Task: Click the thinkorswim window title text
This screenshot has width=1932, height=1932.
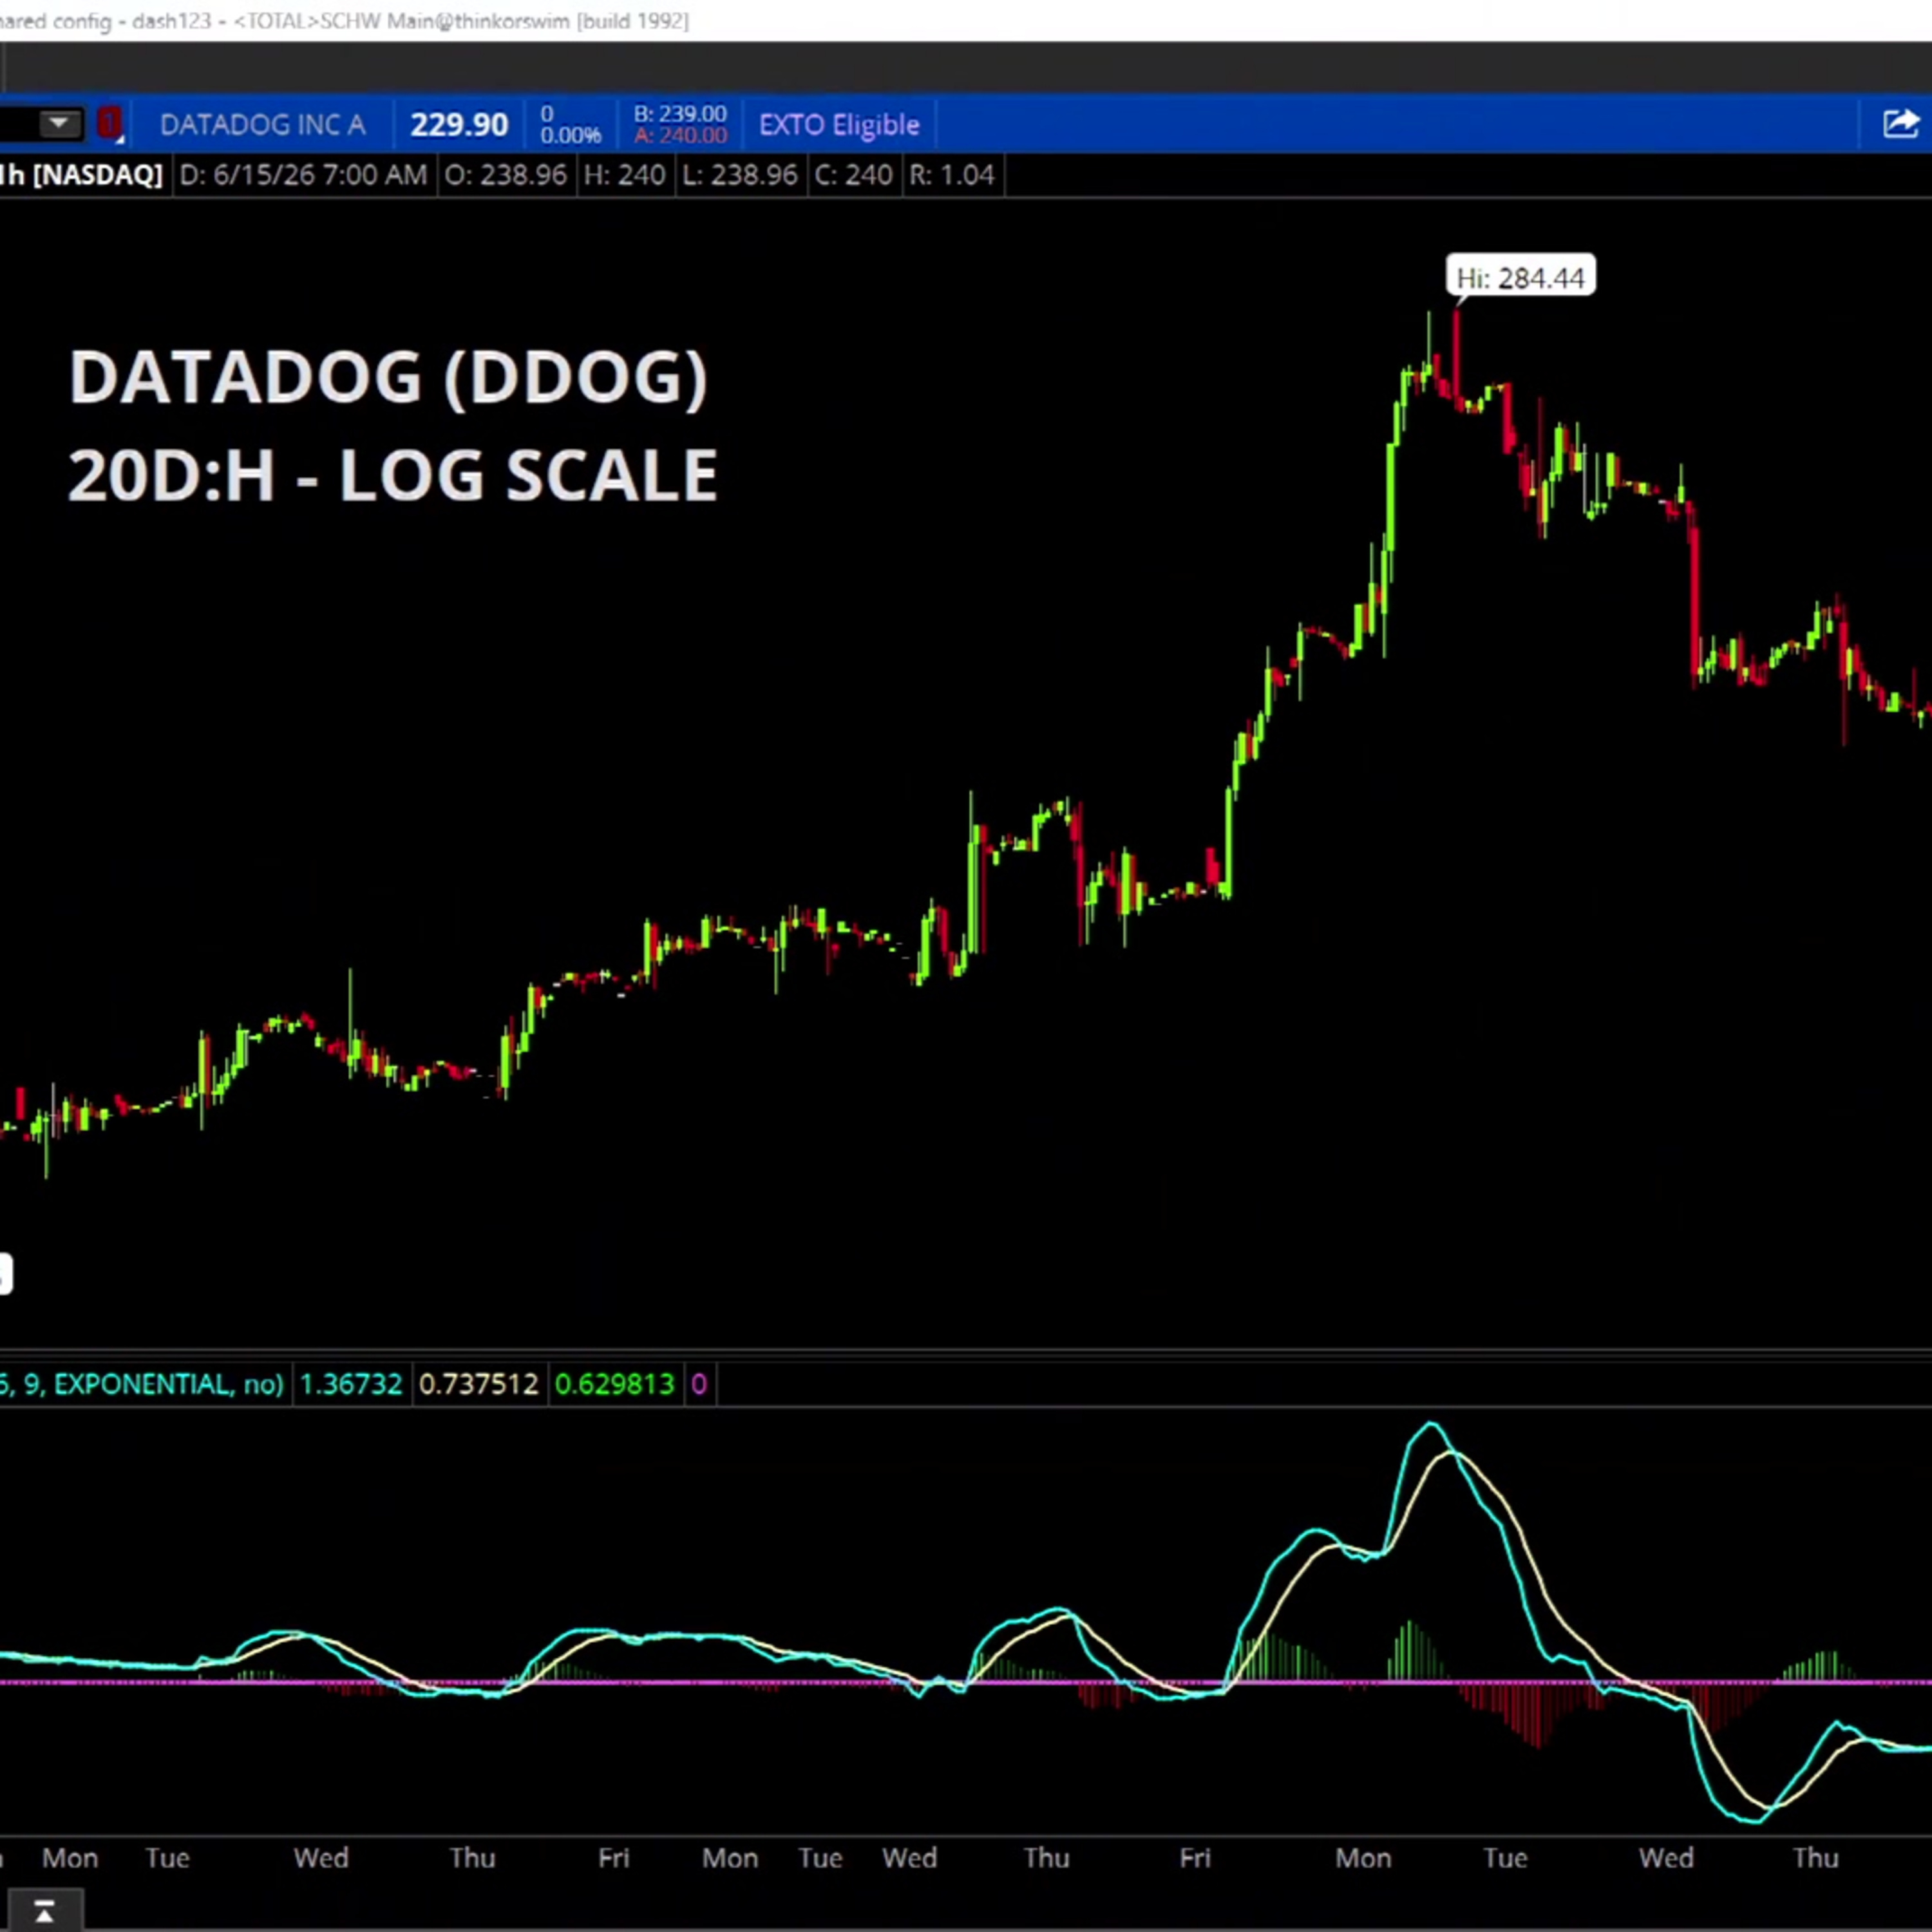Action: [x=345, y=21]
